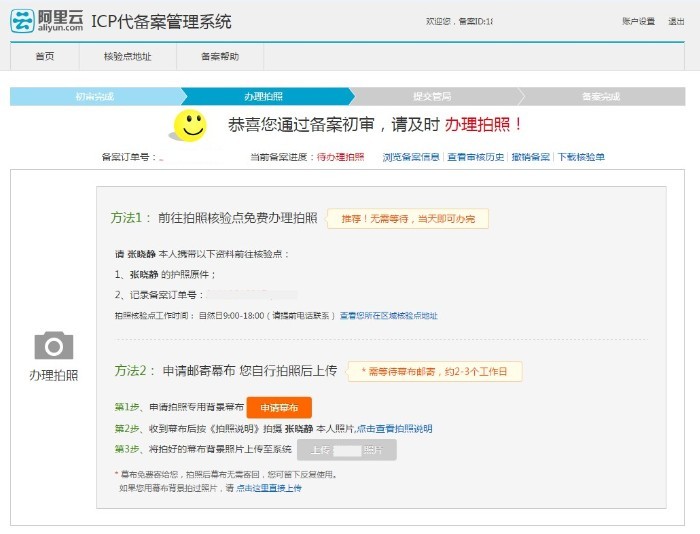This screenshot has height=534, width=700.
Task: Click the gray upload photo button
Action: pos(346,450)
